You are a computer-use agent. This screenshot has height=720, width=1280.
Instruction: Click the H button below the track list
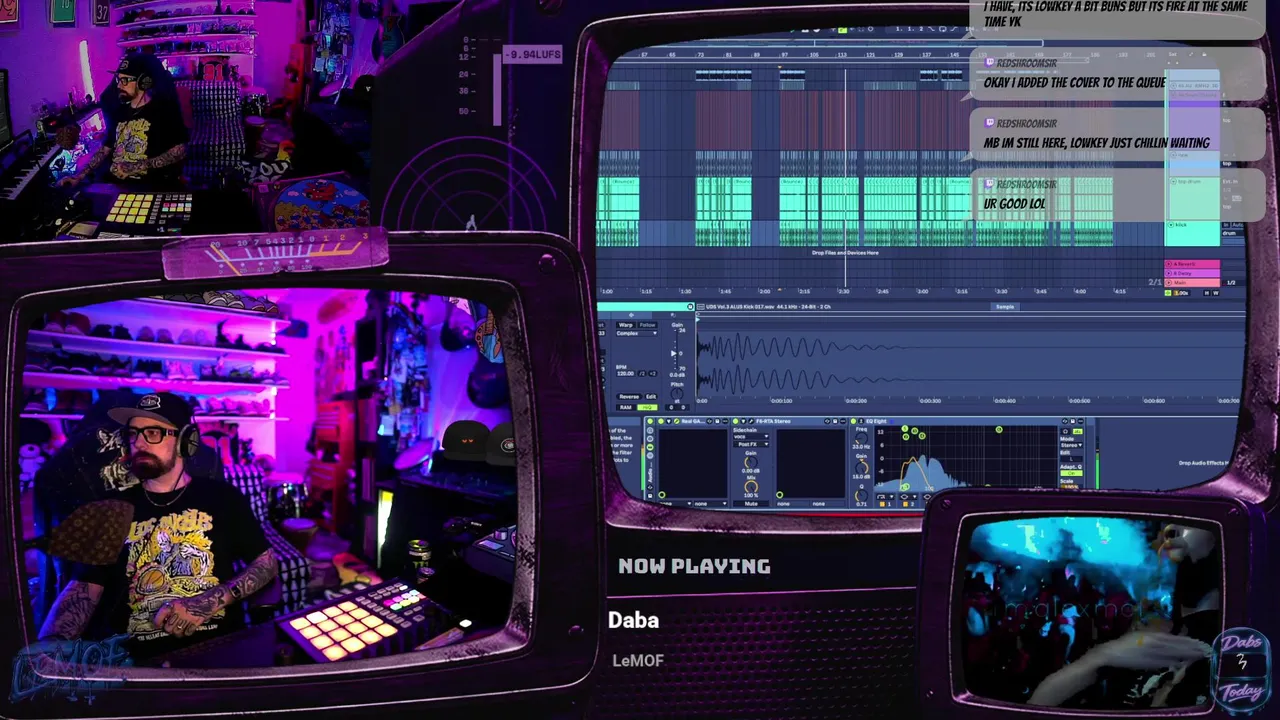point(1205,293)
